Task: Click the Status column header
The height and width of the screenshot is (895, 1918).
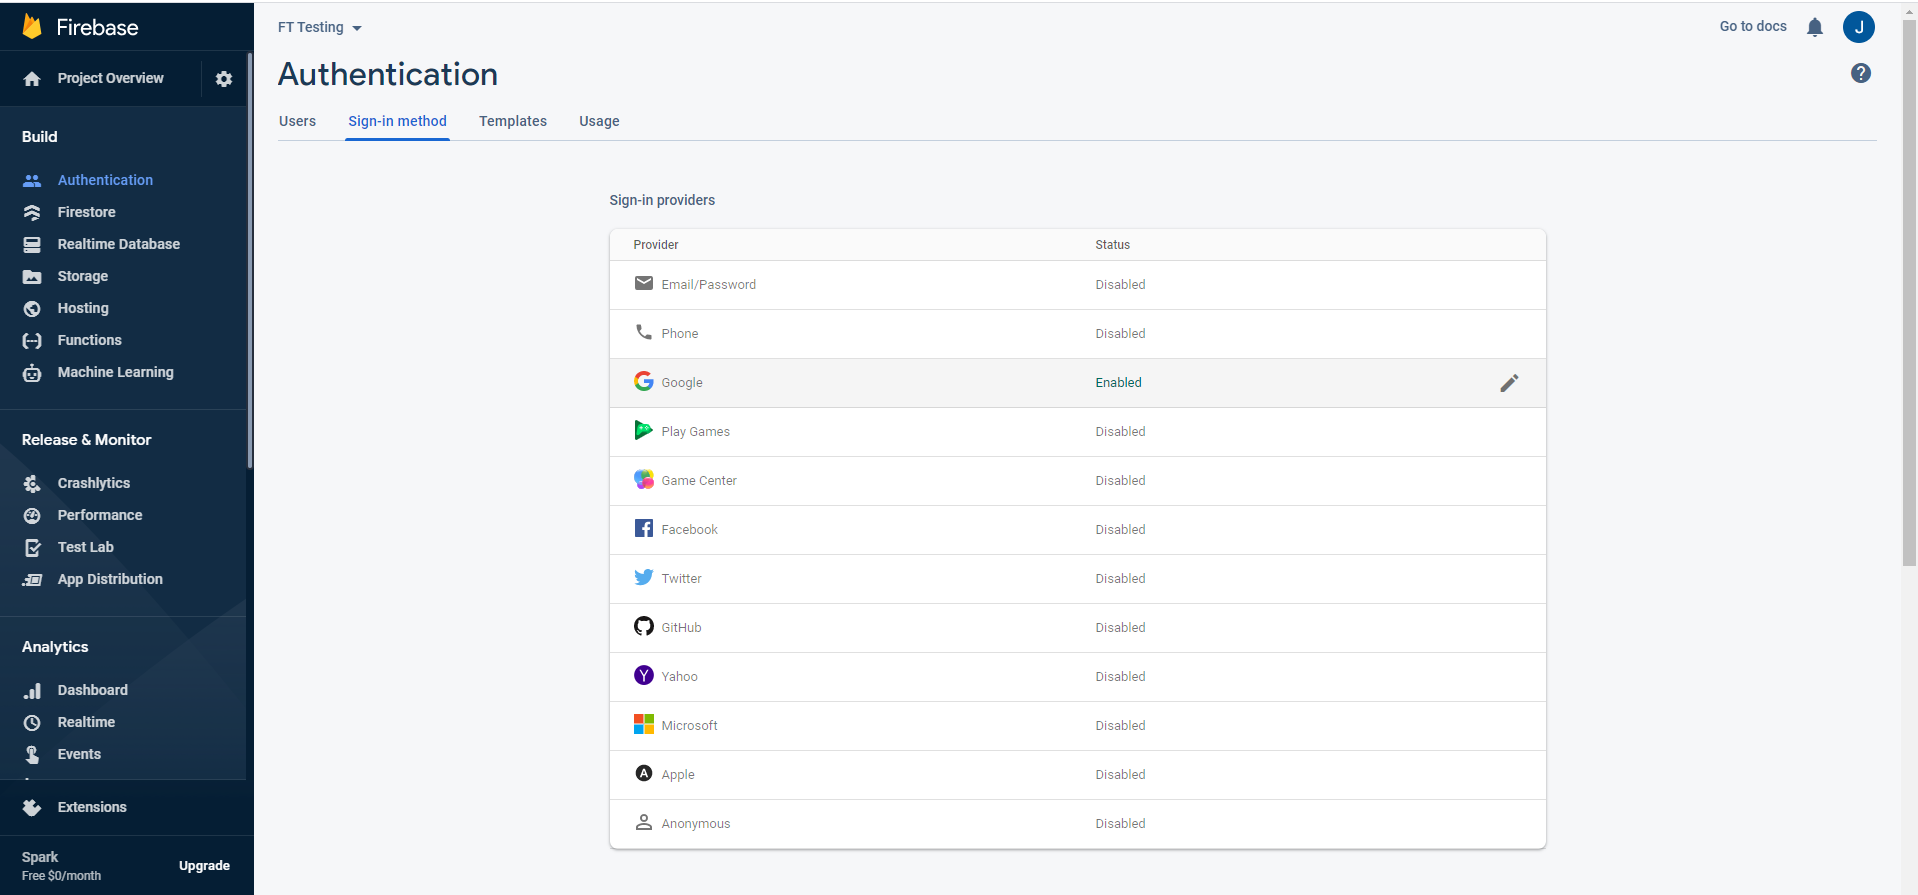Action: [1112, 245]
